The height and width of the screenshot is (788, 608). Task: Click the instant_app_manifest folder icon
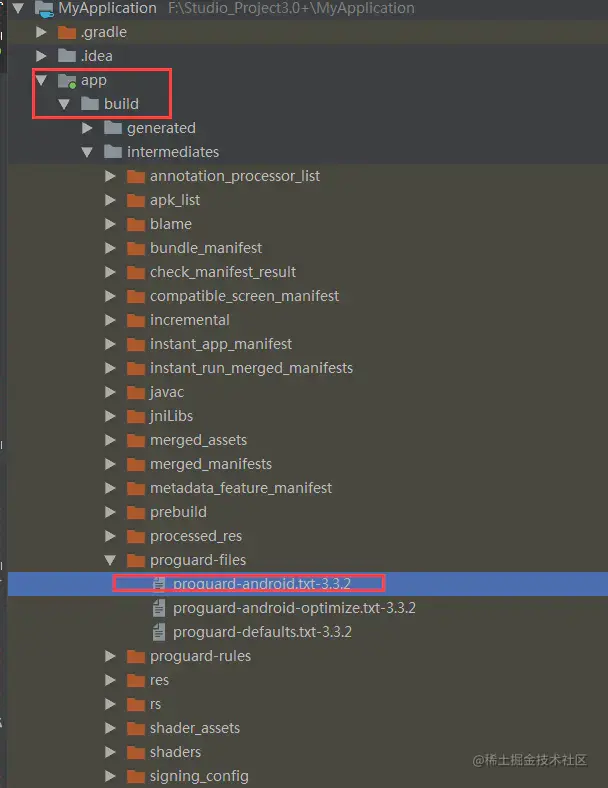tap(136, 344)
